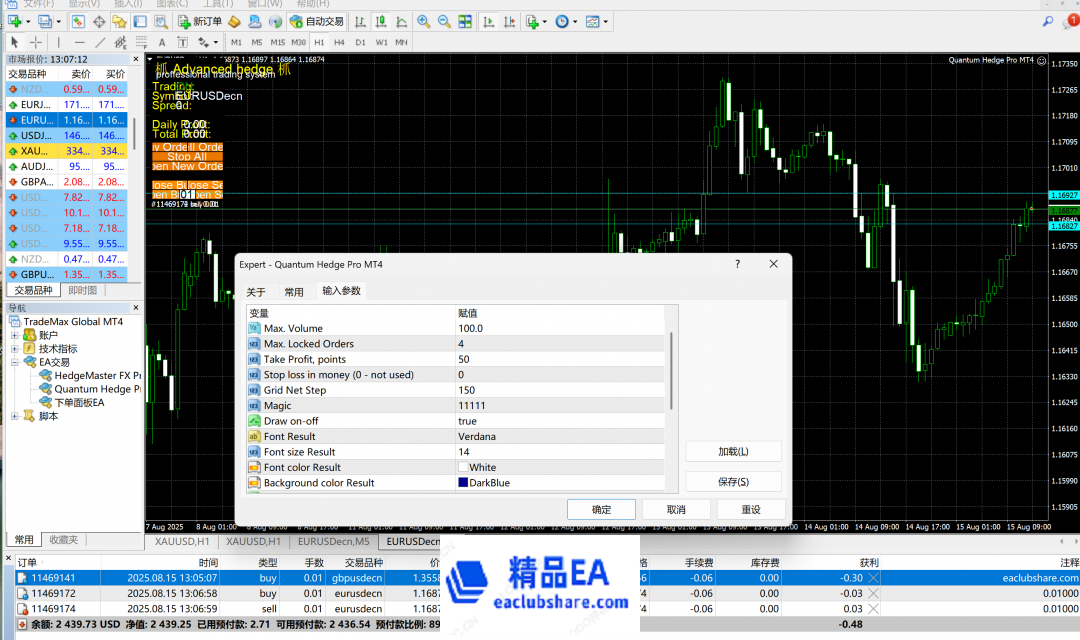Image resolution: width=1080 pixels, height=640 pixels.
Task: Click the Grid Net Step value 150
Action: tap(467, 390)
